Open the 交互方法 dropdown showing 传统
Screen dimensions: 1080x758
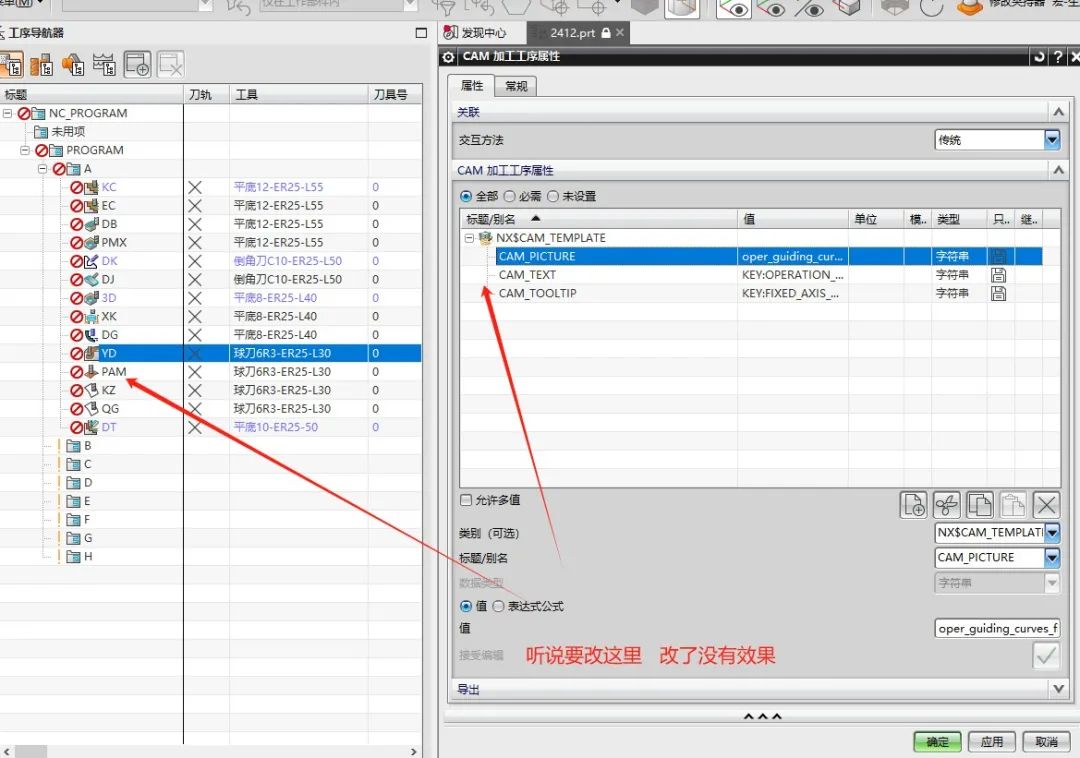(997, 140)
